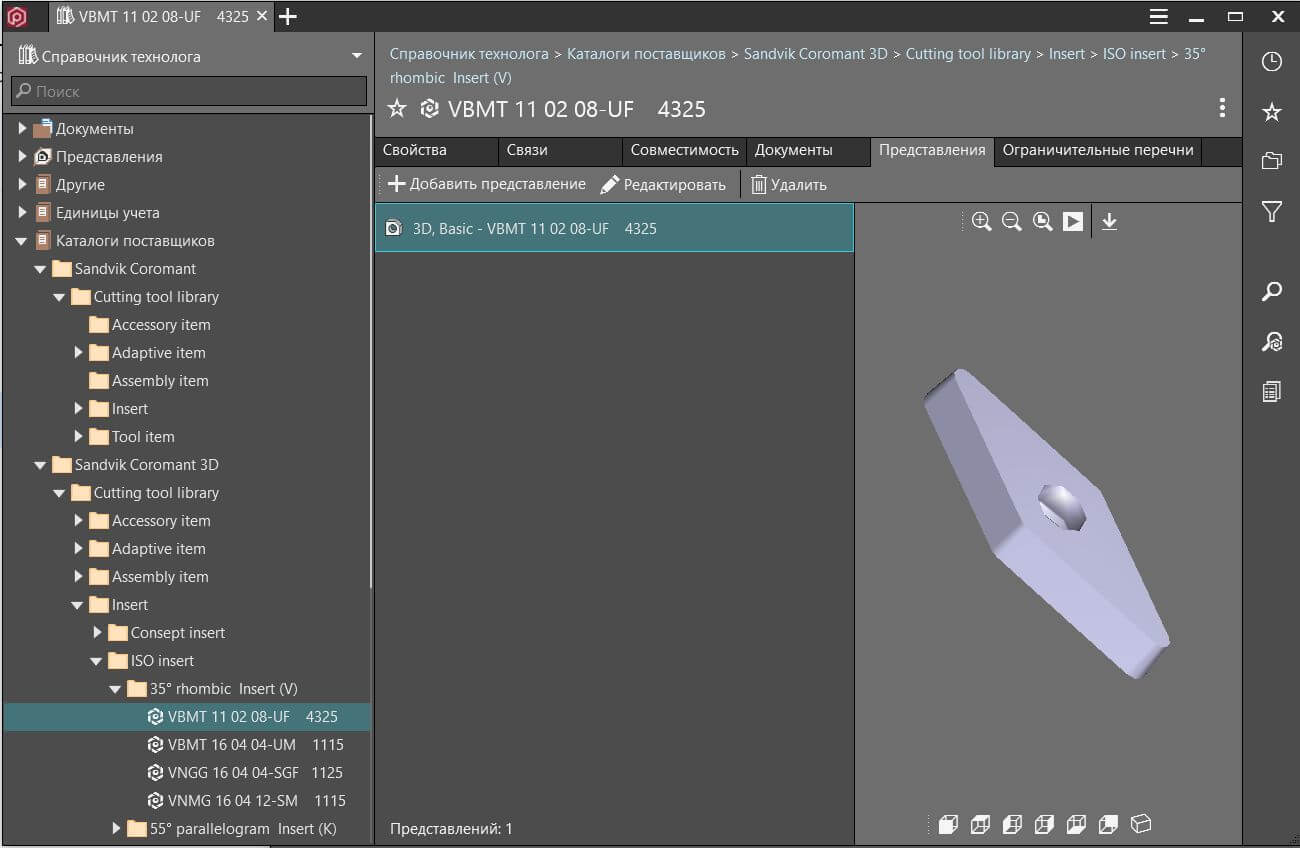Open the history clock icon in right sidebar
1300x848 pixels.
pos(1271,61)
